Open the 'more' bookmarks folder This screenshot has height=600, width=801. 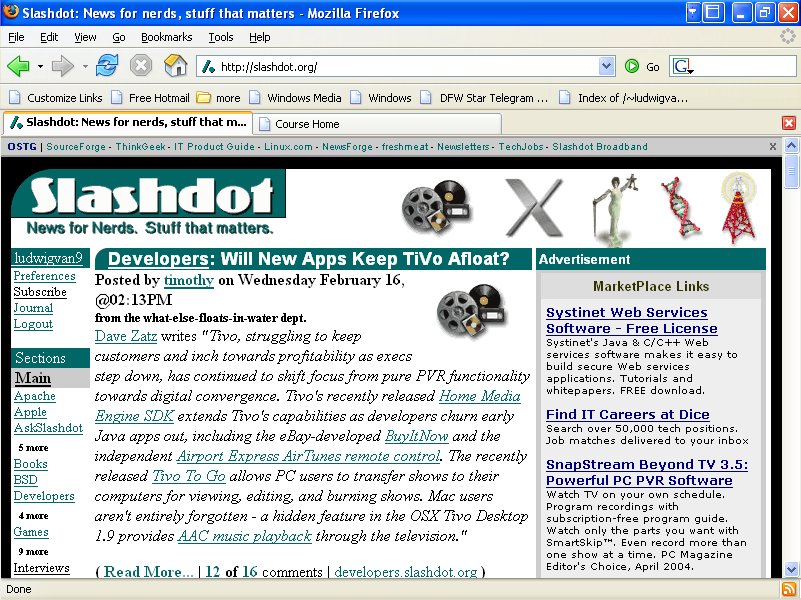[x=219, y=98]
